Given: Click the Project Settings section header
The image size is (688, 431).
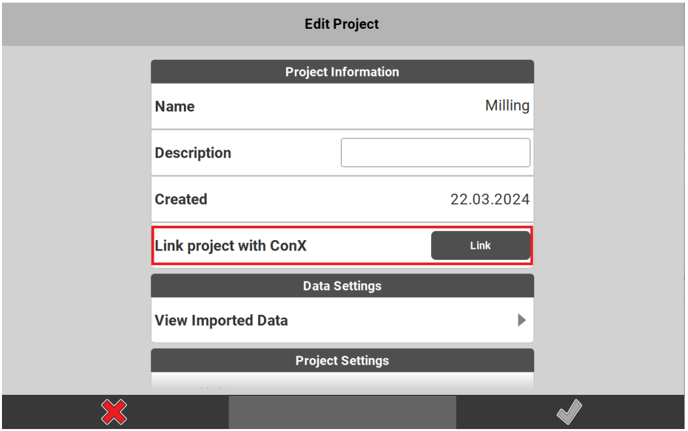Looking at the screenshot, I should [342, 360].
